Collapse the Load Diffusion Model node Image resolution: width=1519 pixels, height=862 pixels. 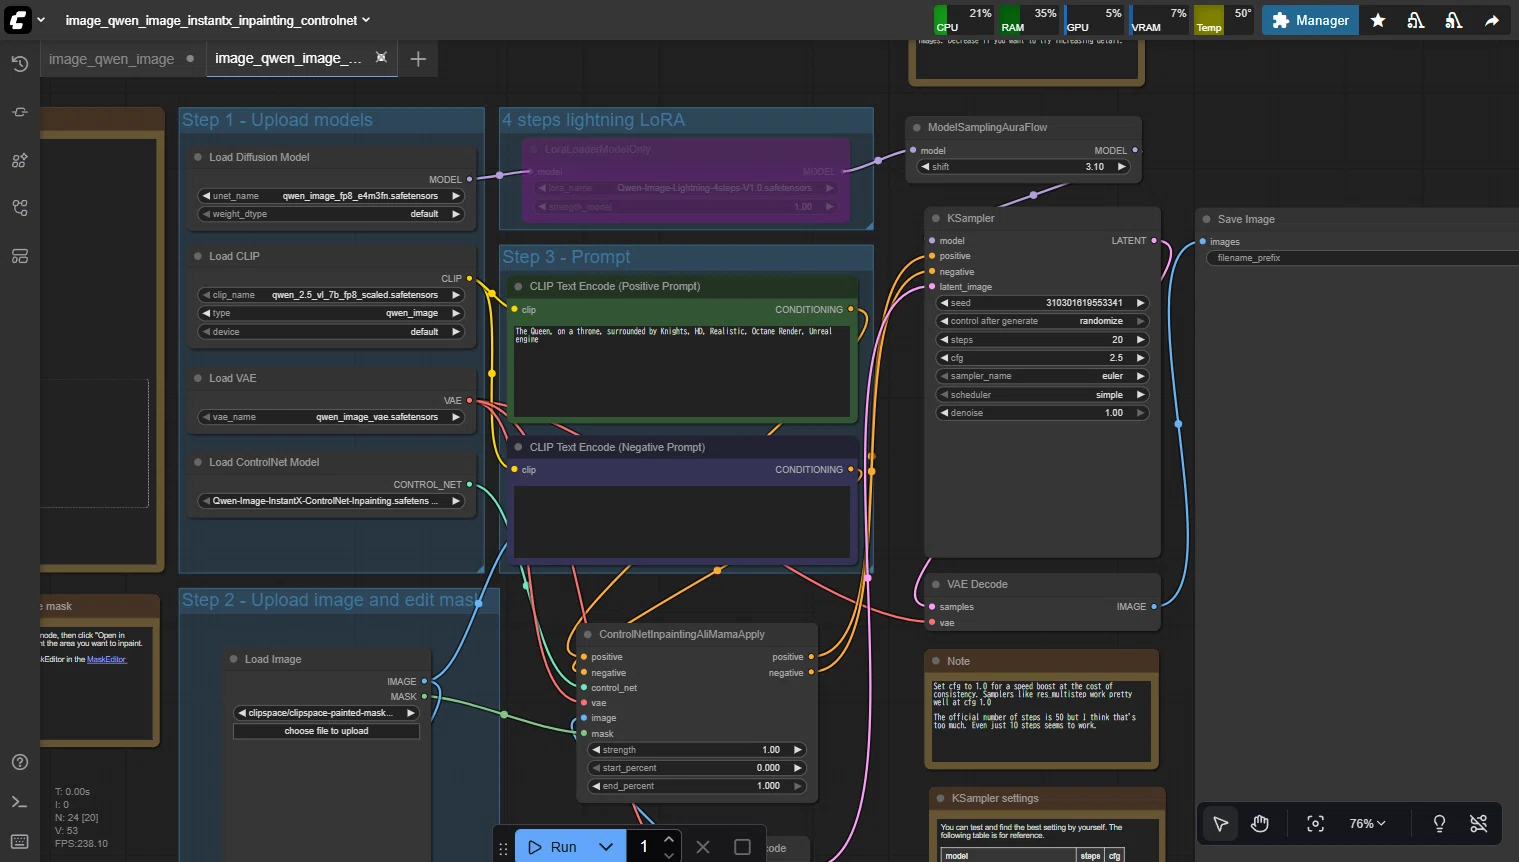(198, 157)
